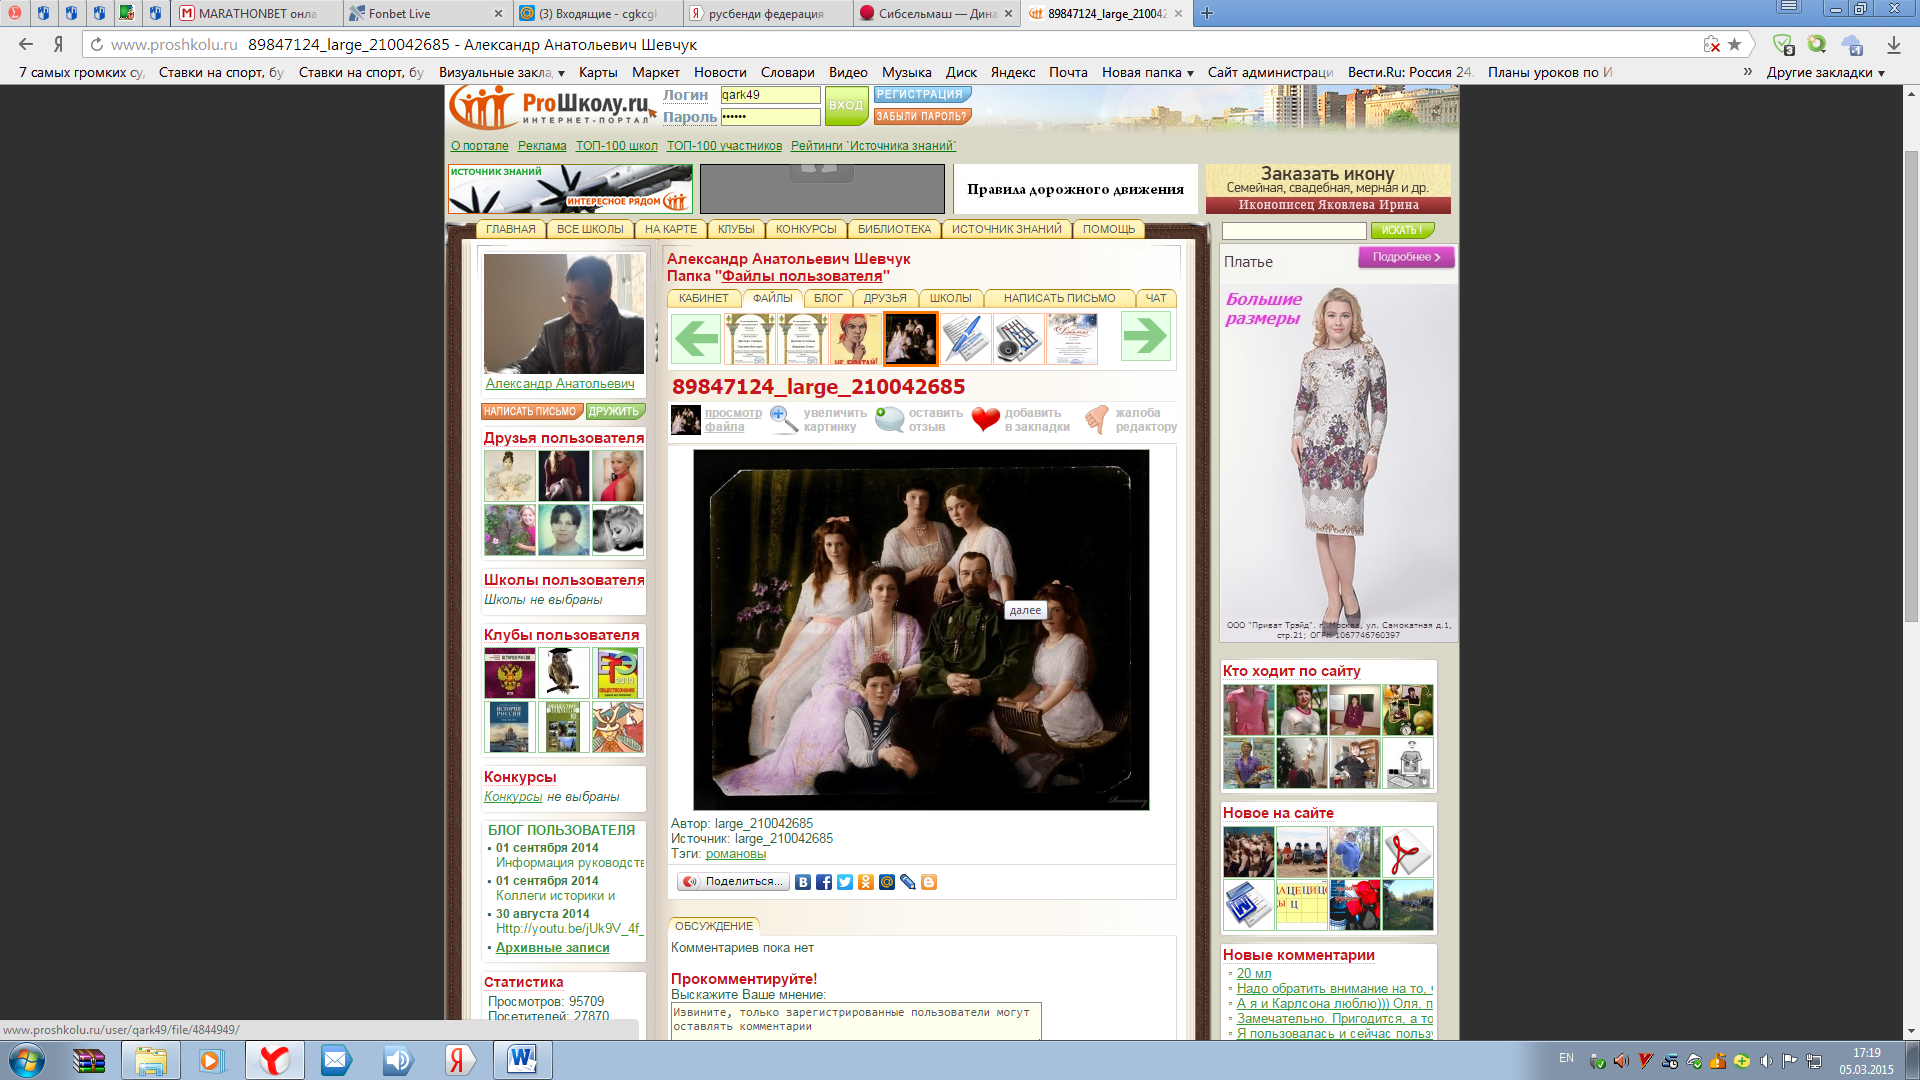Click the browser back arrow
The image size is (1920, 1080).
(26, 44)
